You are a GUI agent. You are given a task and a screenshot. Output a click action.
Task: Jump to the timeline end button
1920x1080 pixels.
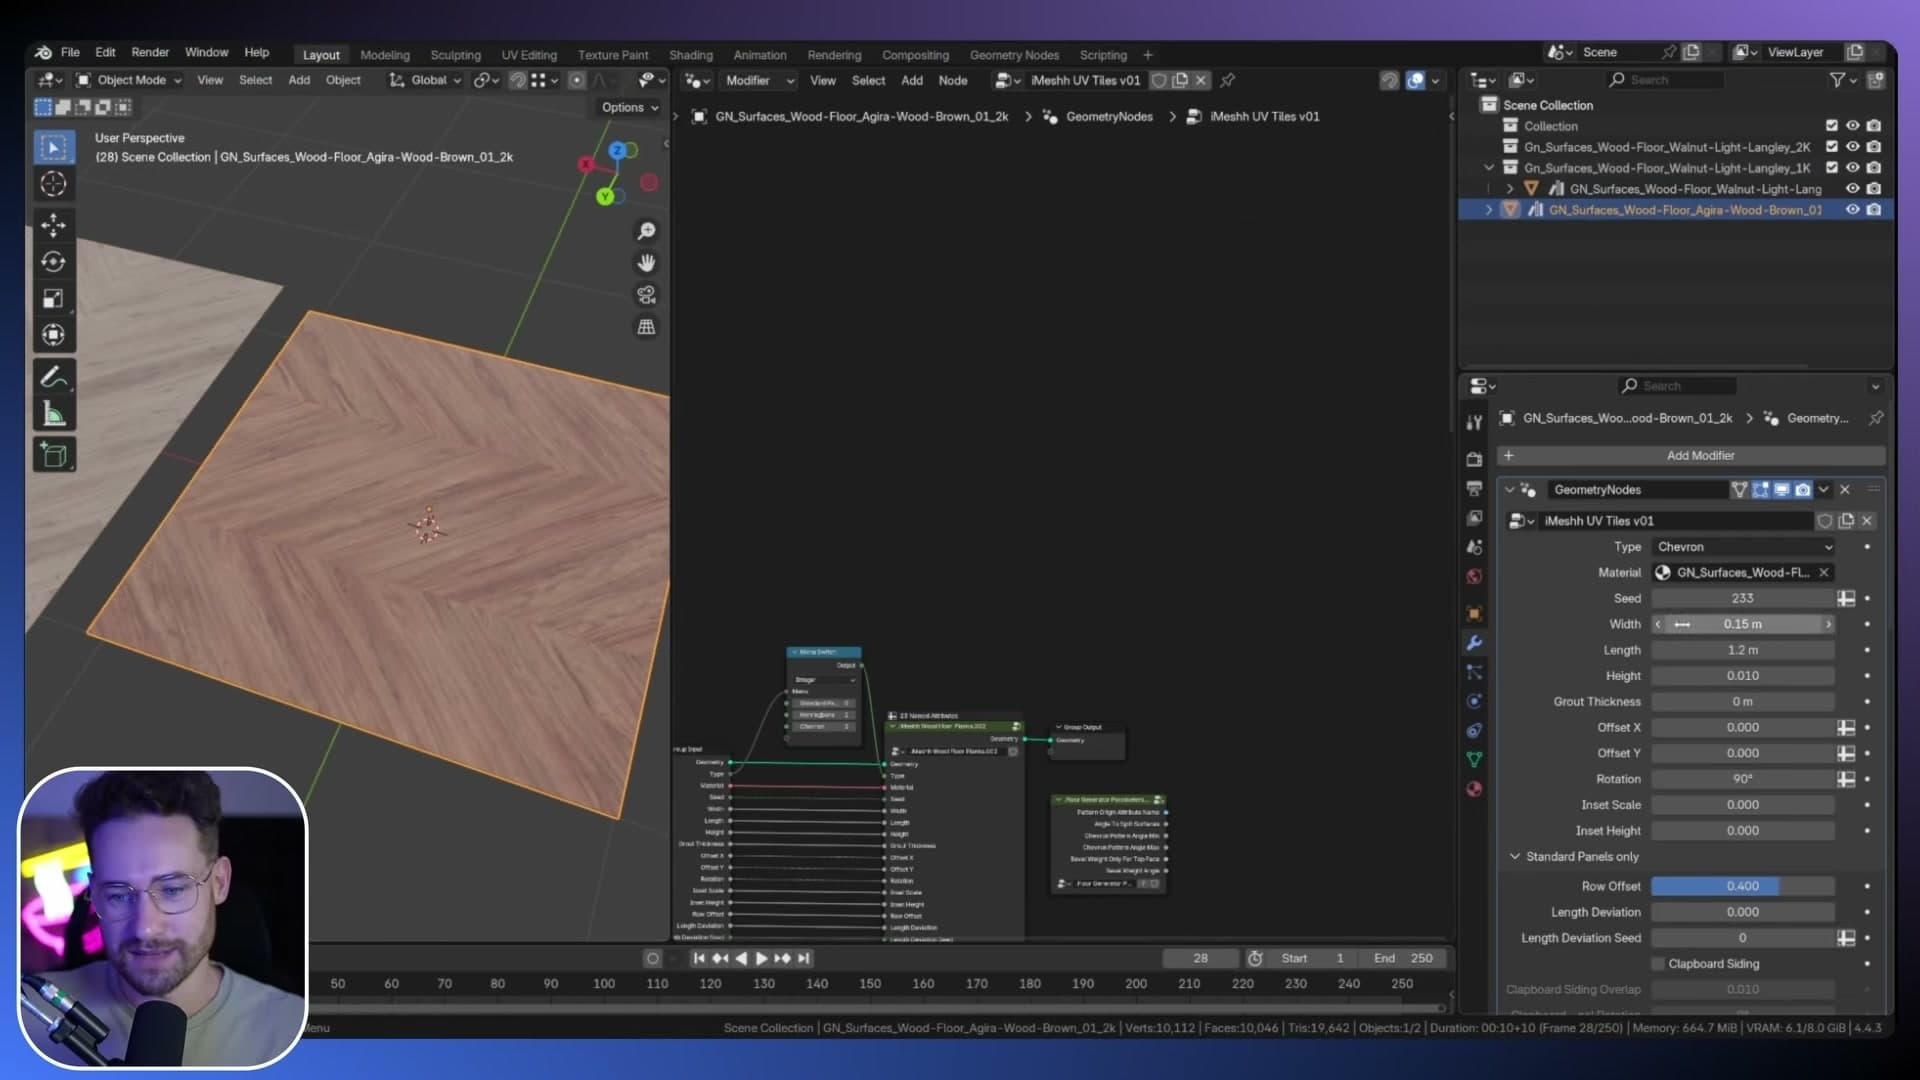[803, 958]
